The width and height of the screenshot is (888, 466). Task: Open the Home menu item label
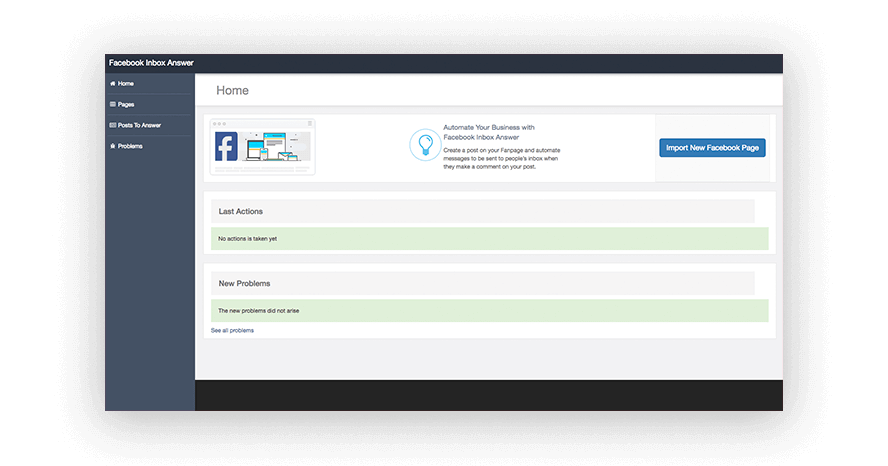coord(126,84)
